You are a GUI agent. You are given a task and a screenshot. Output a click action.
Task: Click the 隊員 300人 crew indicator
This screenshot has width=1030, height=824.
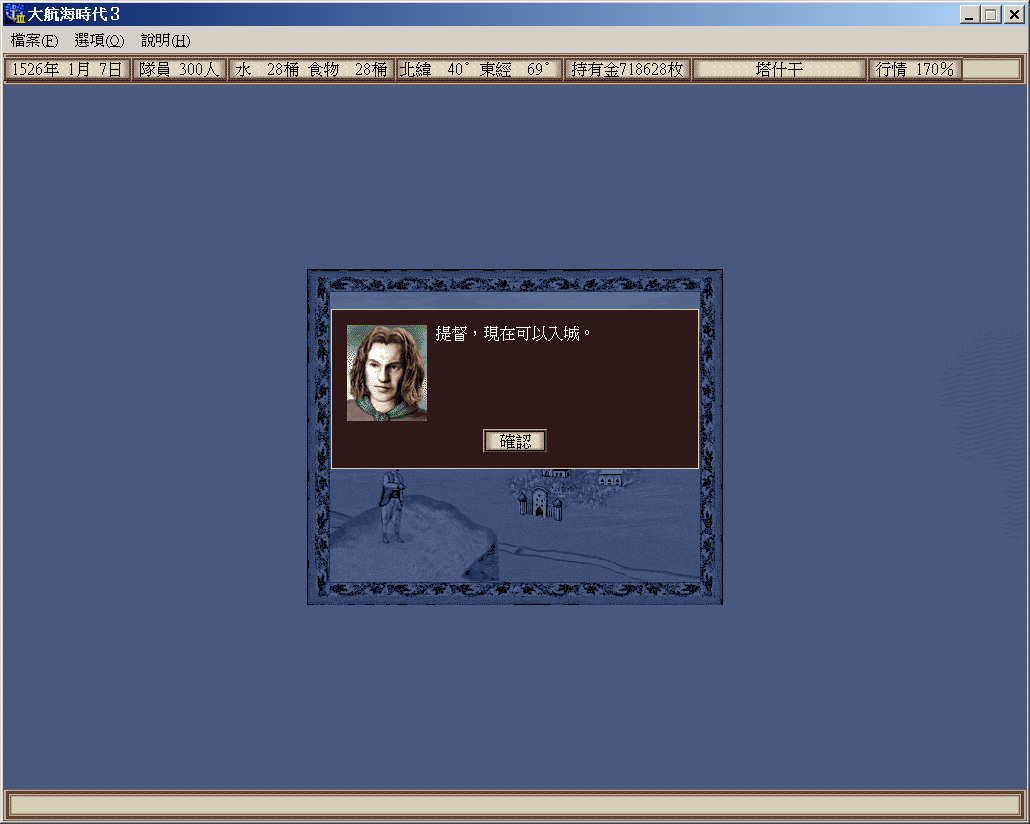tap(178, 70)
